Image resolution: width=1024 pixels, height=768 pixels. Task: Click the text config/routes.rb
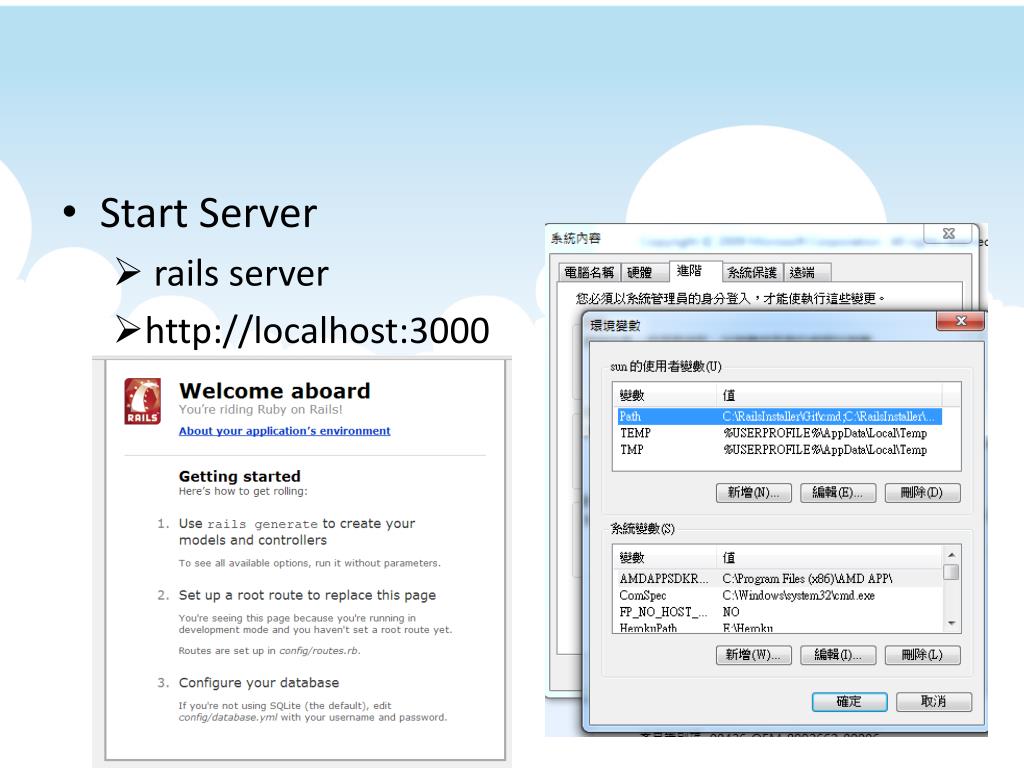(318, 650)
